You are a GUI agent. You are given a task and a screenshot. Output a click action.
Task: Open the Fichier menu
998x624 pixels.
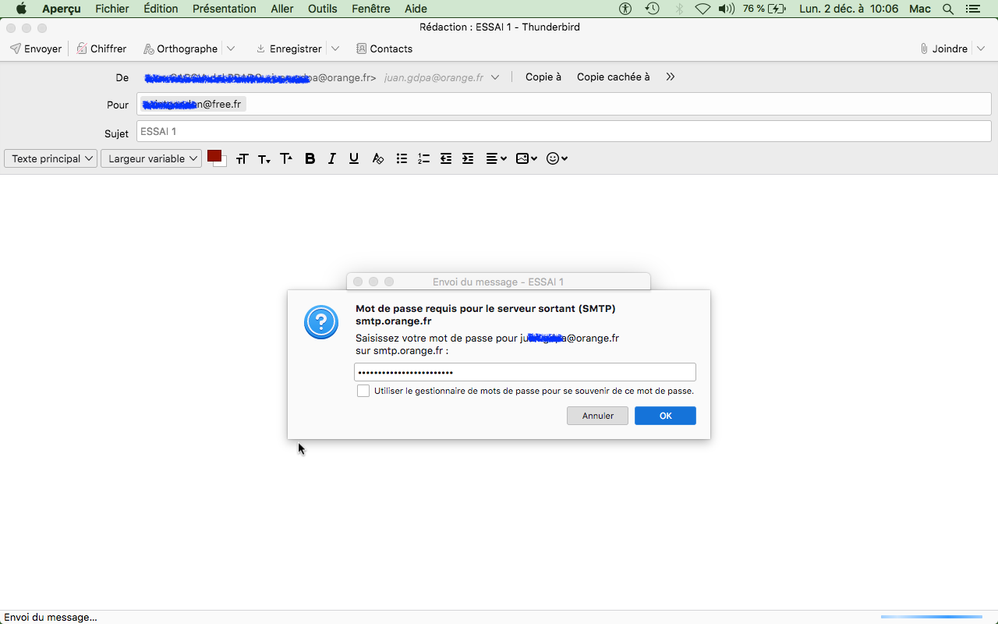point(112,9)
